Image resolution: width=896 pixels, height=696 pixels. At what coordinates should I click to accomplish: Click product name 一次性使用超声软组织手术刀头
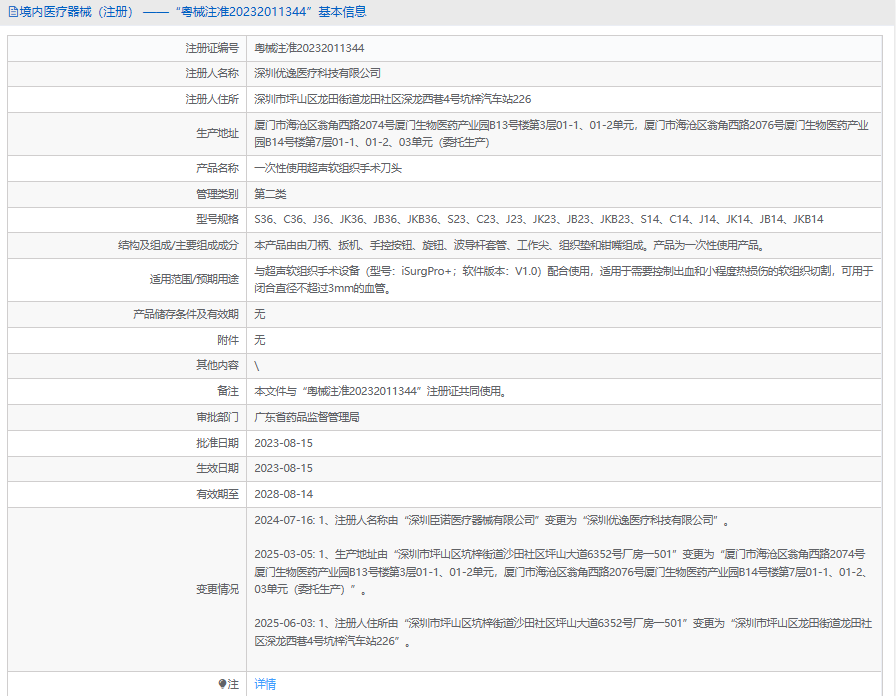click(328, 168)
